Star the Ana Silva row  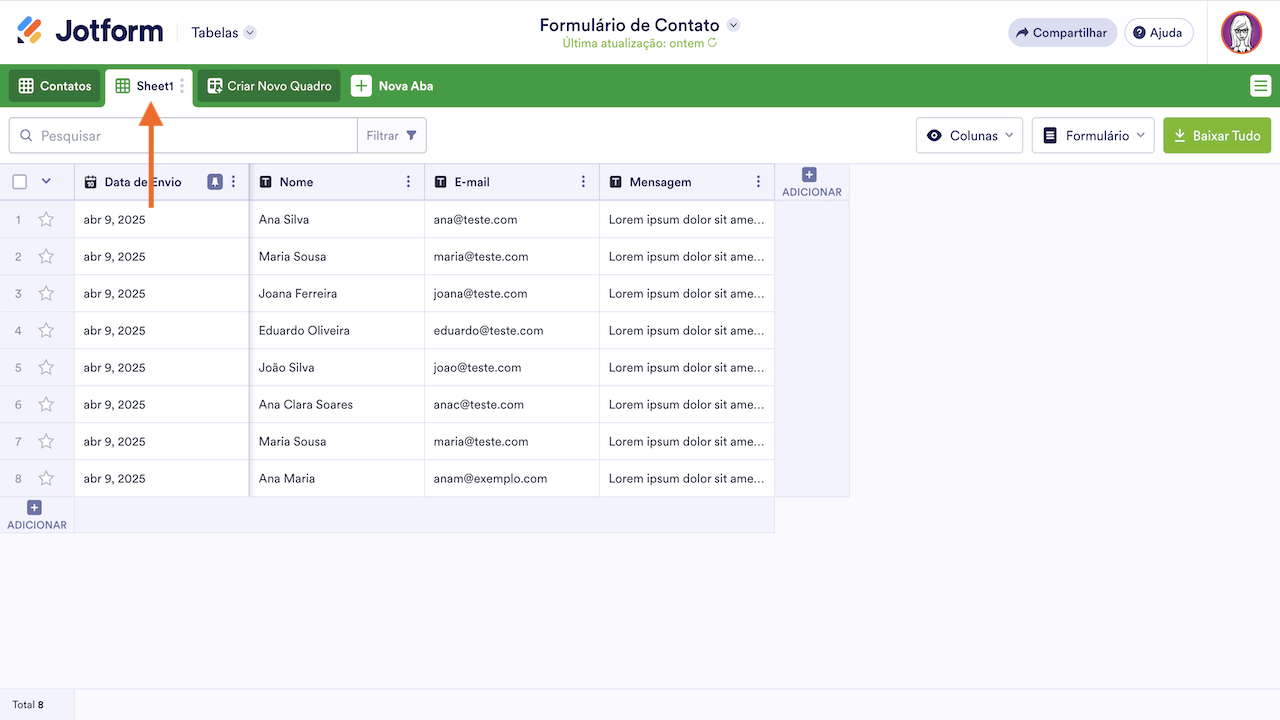coord(46,220)
